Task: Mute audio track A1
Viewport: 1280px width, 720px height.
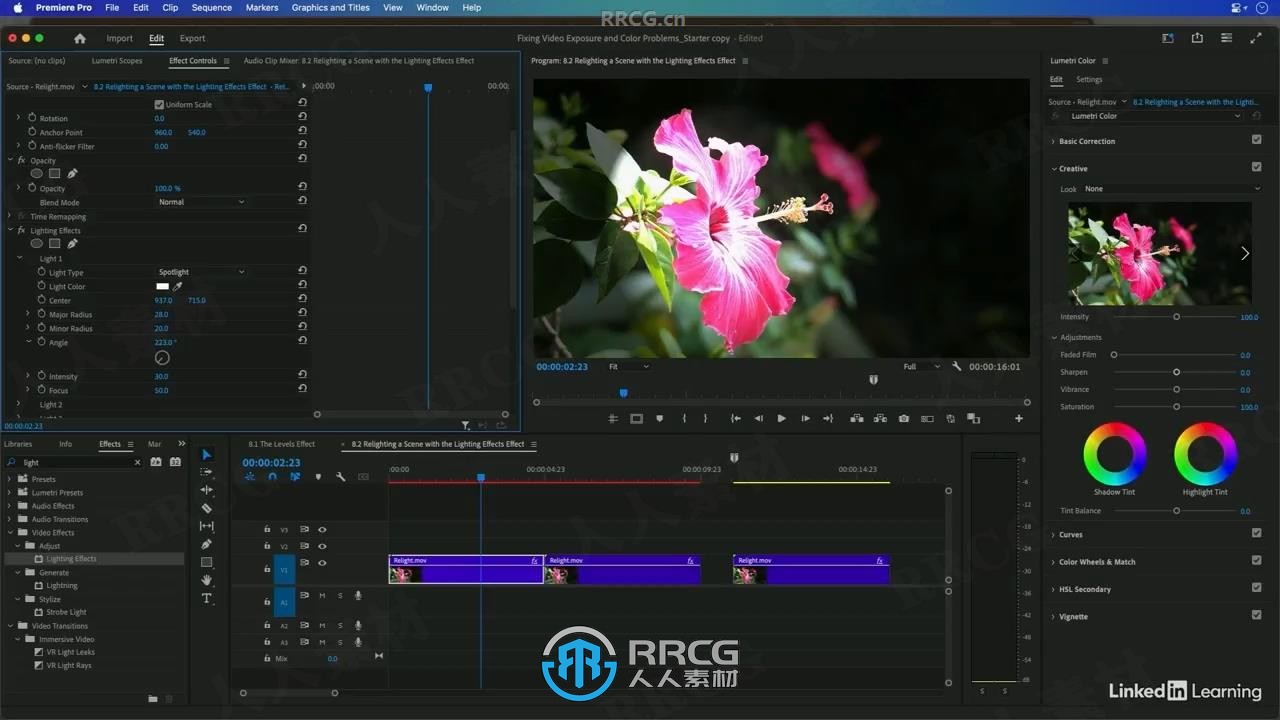Action: pyautogui.click(x=322, y=595)
